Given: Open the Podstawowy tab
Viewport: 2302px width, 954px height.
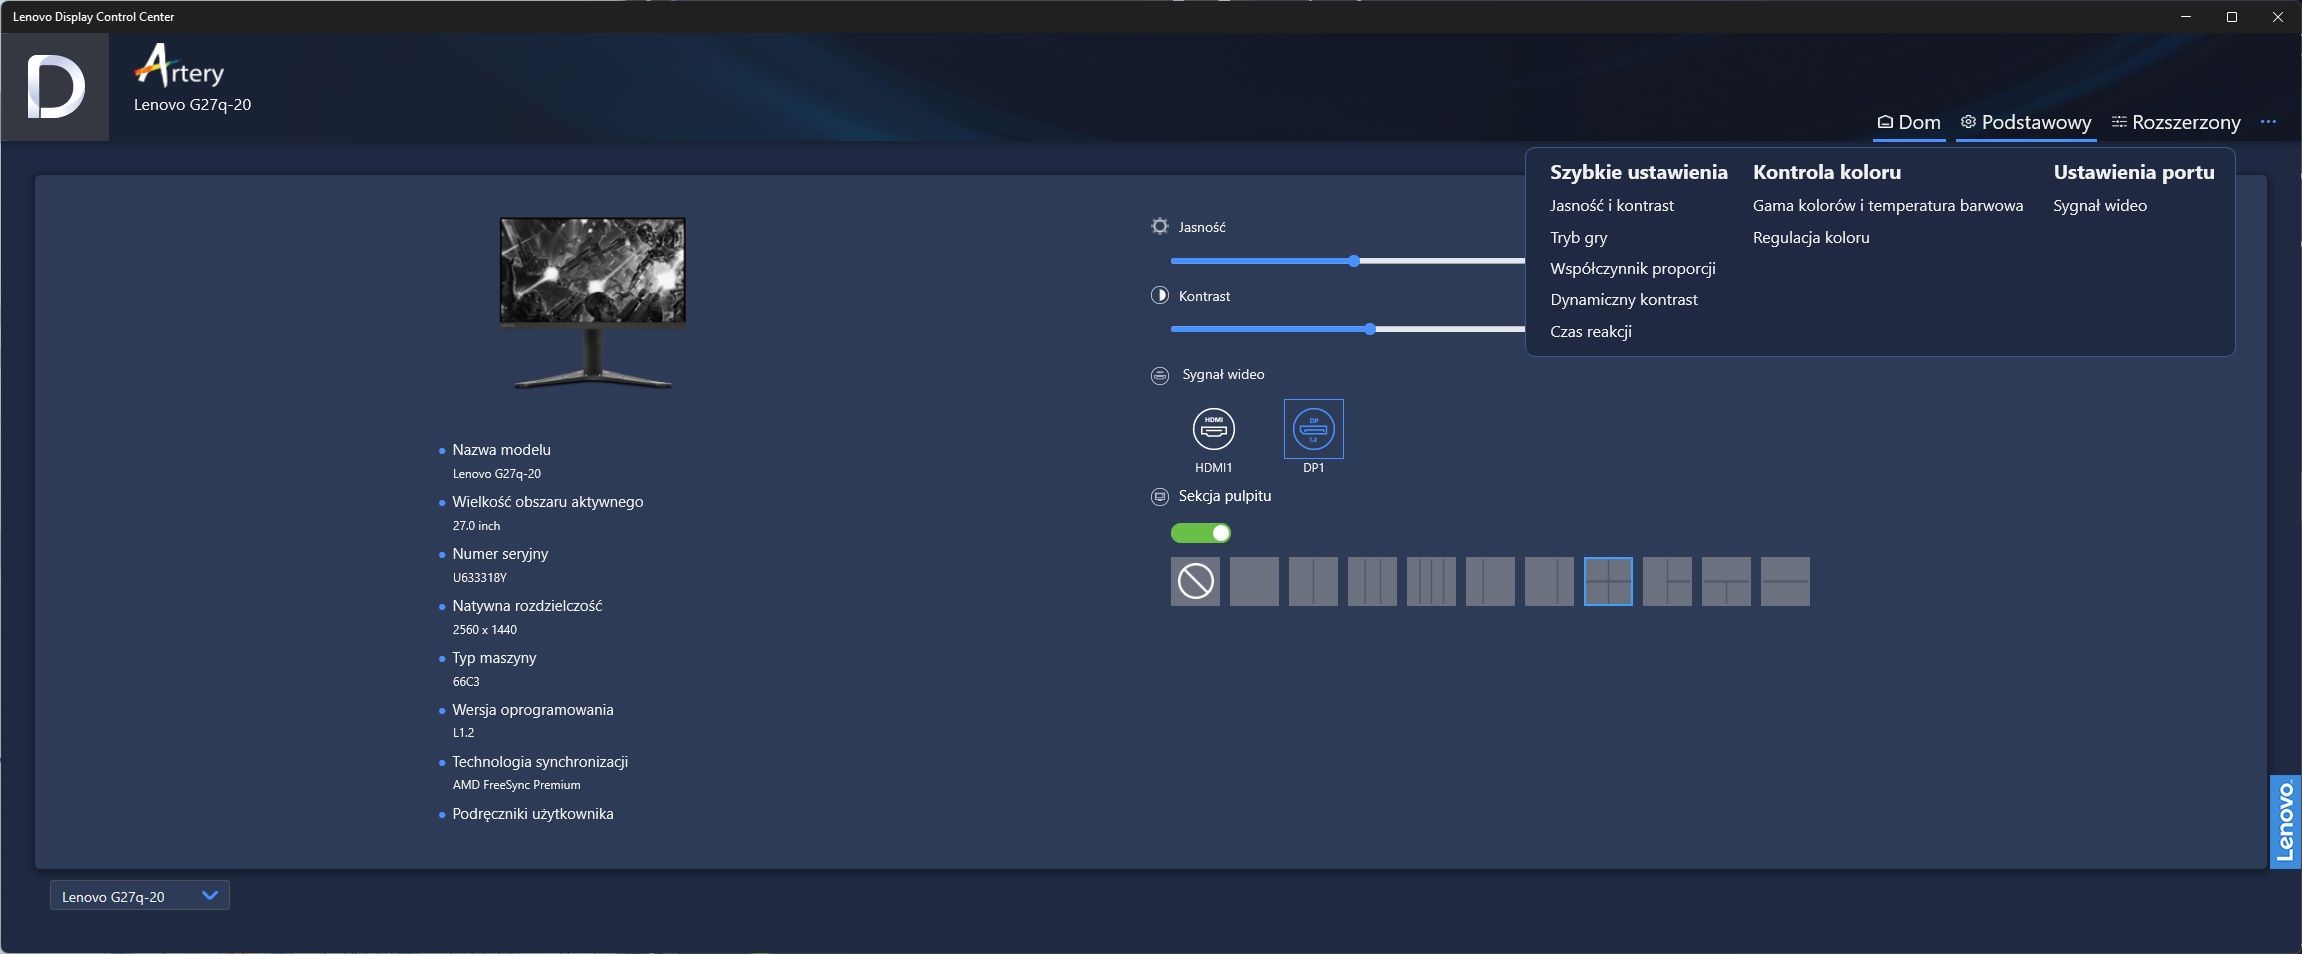Looking at the screenshot, I should click(2026, 122).
